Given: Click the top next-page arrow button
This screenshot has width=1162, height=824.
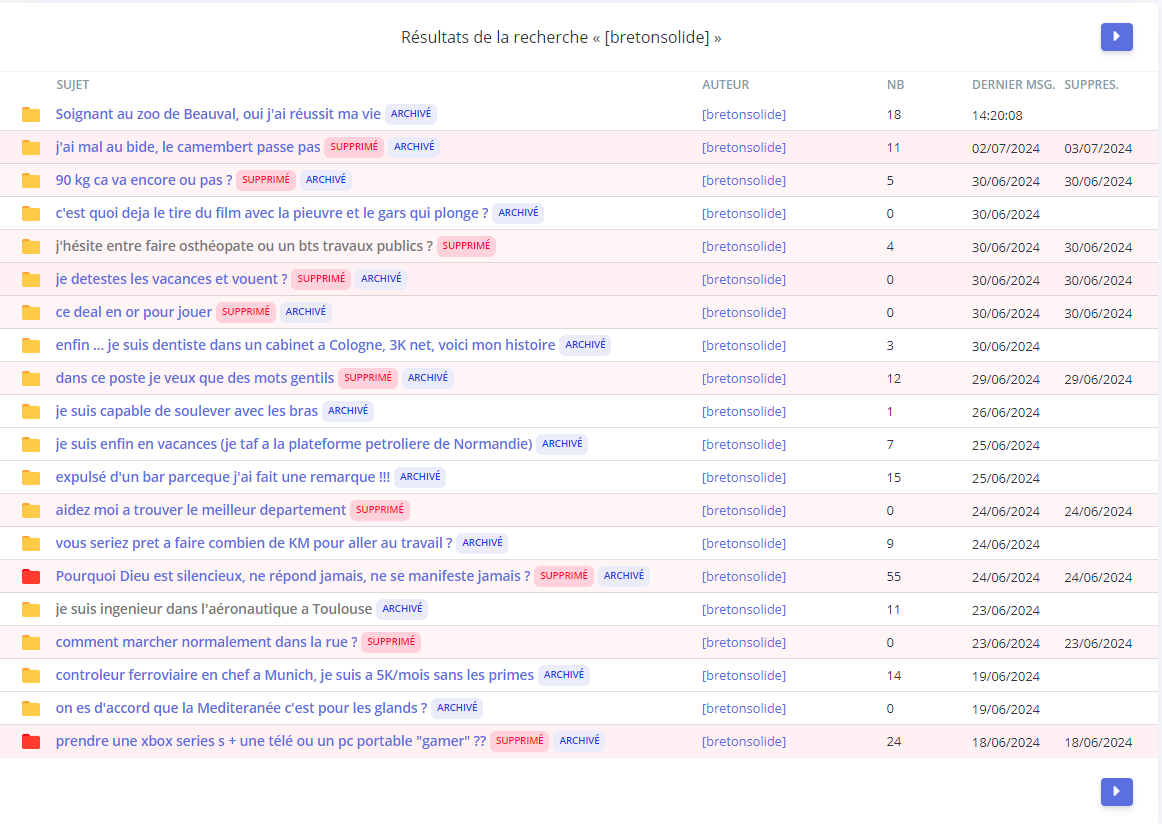Looking at the screenshot, I should tap(1116, 36).
